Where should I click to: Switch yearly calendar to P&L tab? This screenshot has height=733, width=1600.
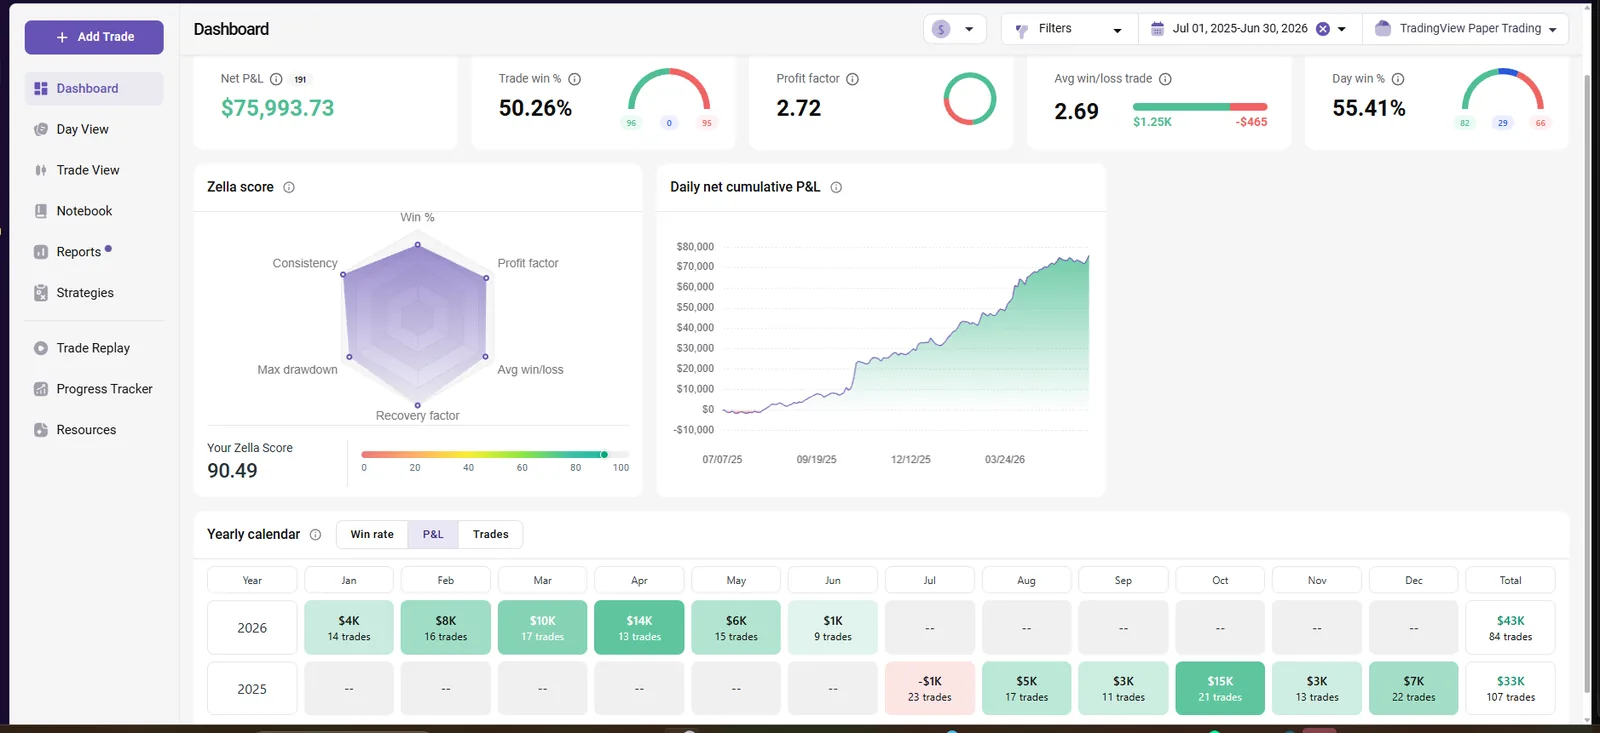click(x=433, y=534)
